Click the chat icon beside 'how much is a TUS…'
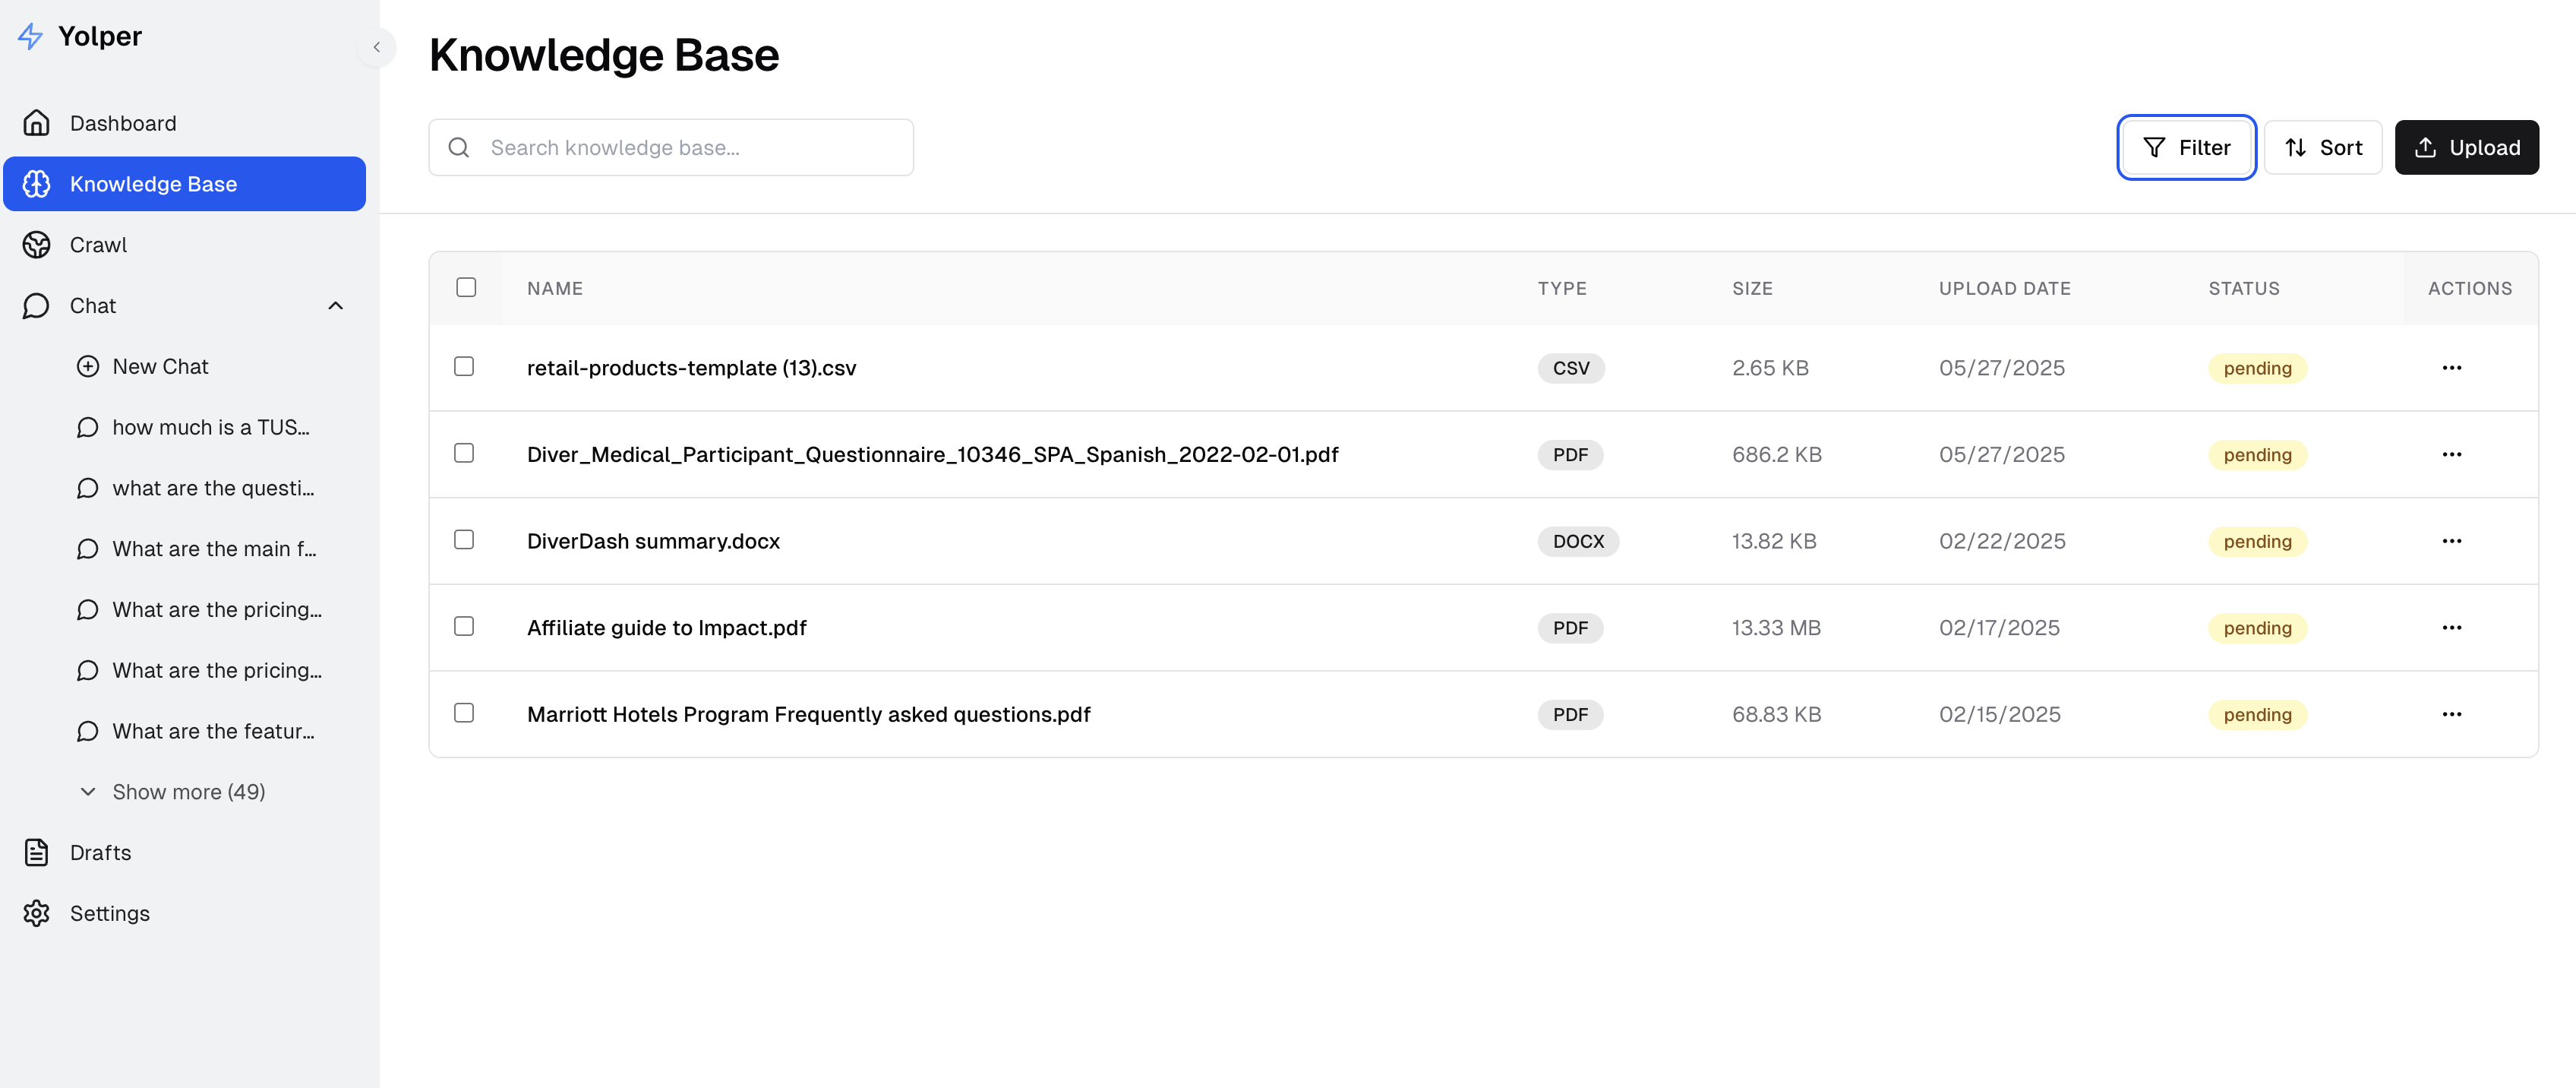2576x1088 pixels. (88, 428)
